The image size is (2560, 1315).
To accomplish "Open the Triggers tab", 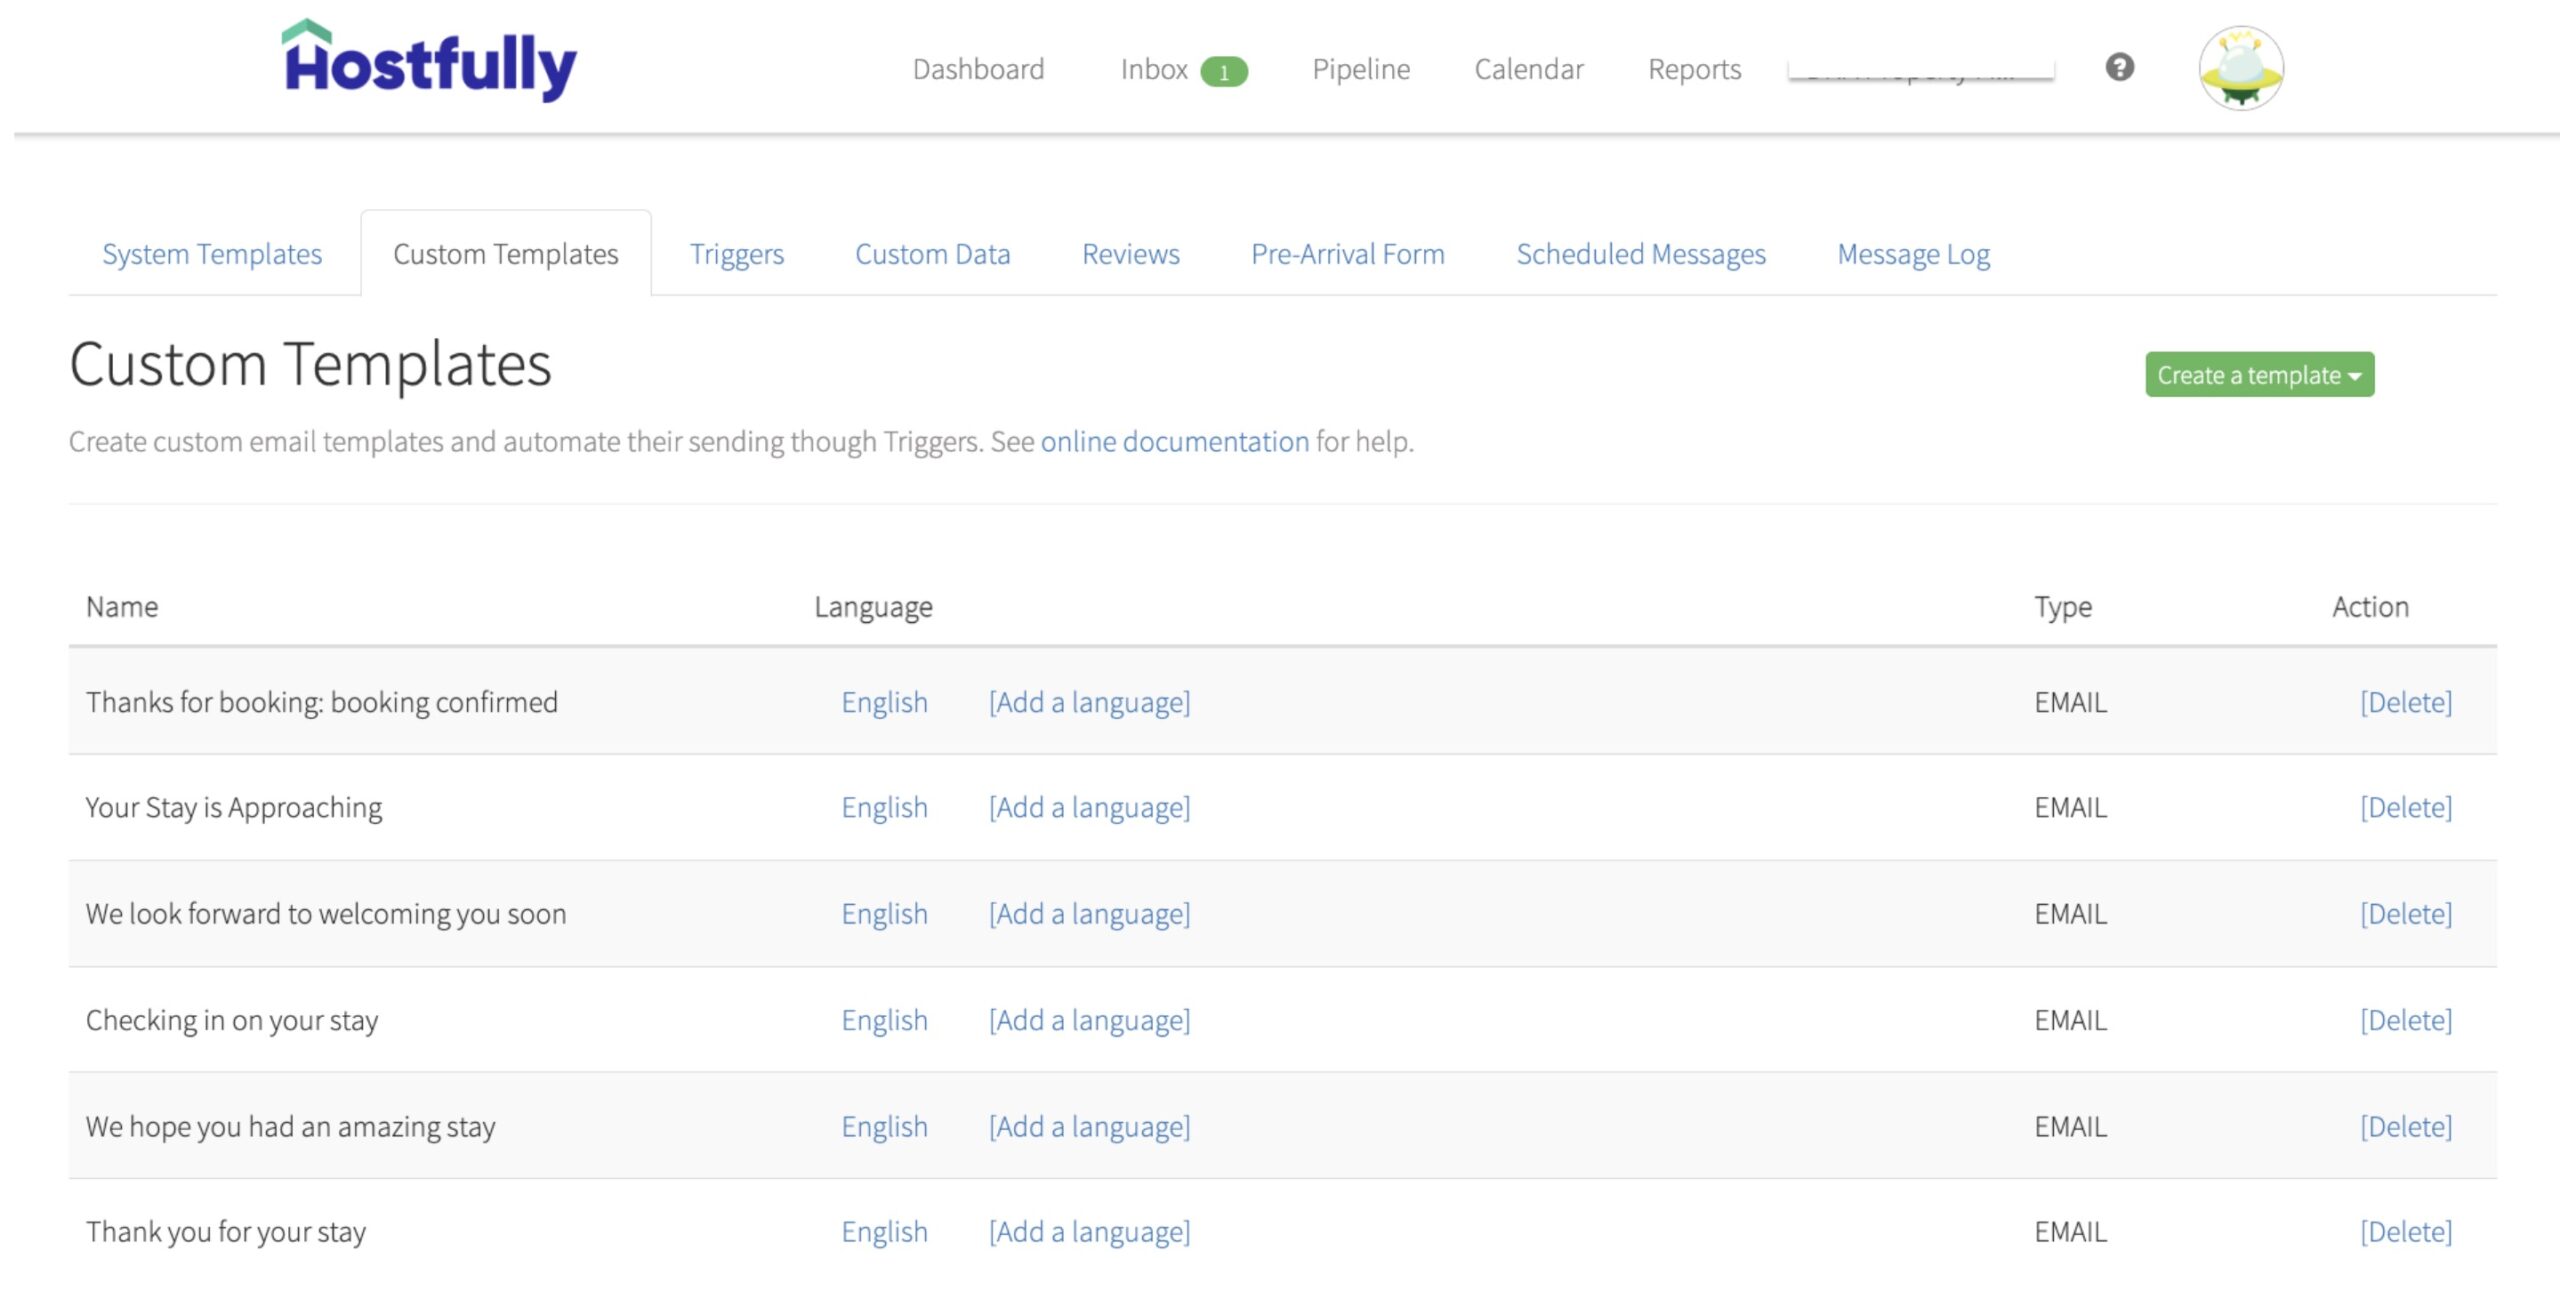I will pos(737,253).
